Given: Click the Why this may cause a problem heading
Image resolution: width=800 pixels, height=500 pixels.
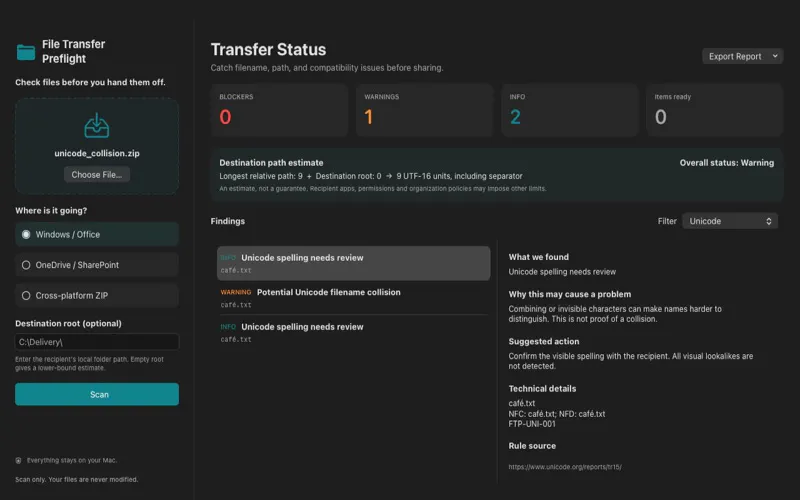Looking at the screenshot, I should [x=570, y=294].
